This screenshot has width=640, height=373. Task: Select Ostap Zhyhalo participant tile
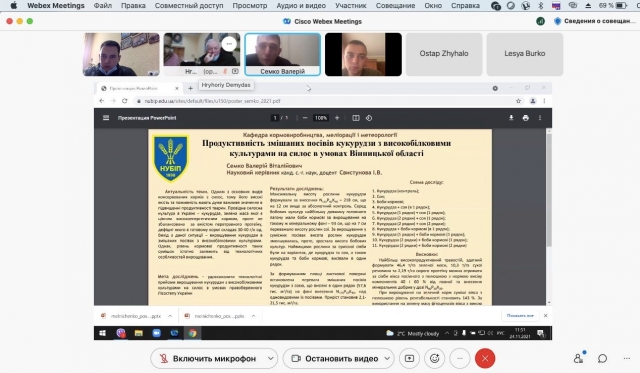point(444,54)
